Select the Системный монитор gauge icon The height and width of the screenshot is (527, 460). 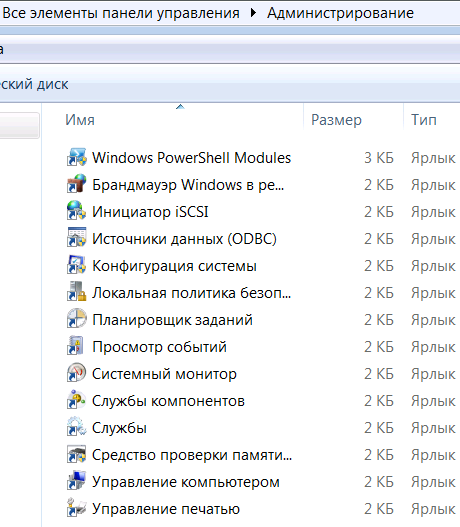tap(77, 373)
